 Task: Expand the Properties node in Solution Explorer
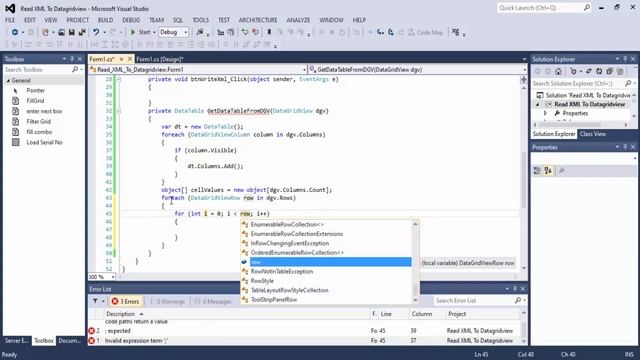coord(545,113)
